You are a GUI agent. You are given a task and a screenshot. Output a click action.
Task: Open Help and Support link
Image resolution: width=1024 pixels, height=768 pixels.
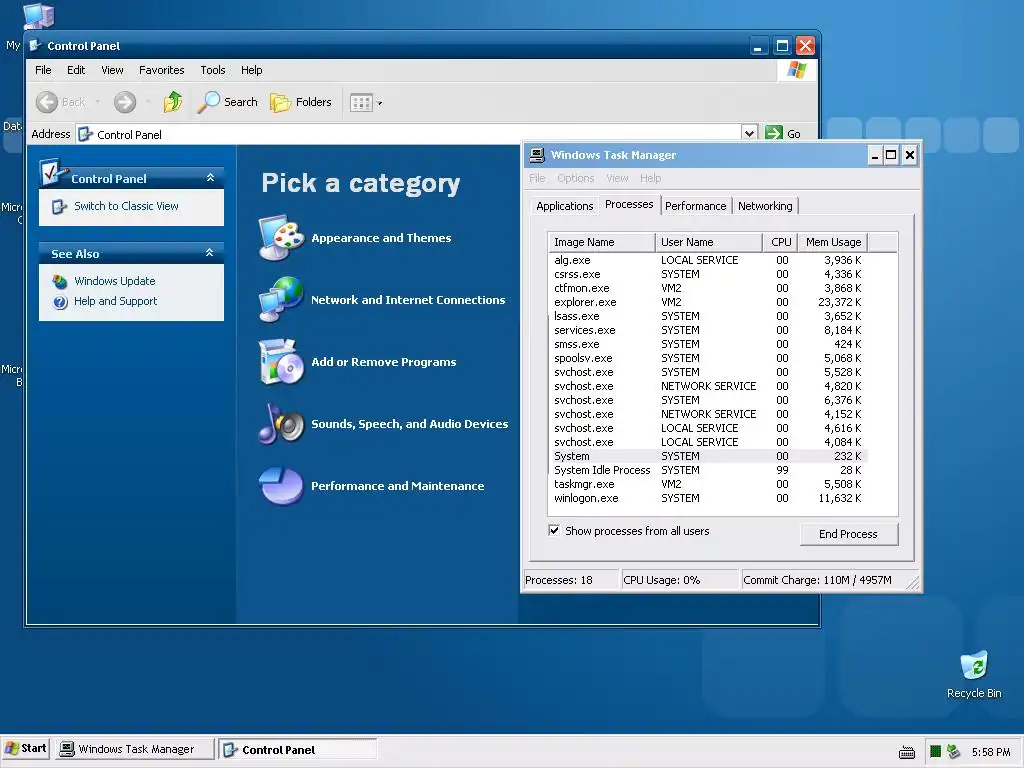coord(116,301)
